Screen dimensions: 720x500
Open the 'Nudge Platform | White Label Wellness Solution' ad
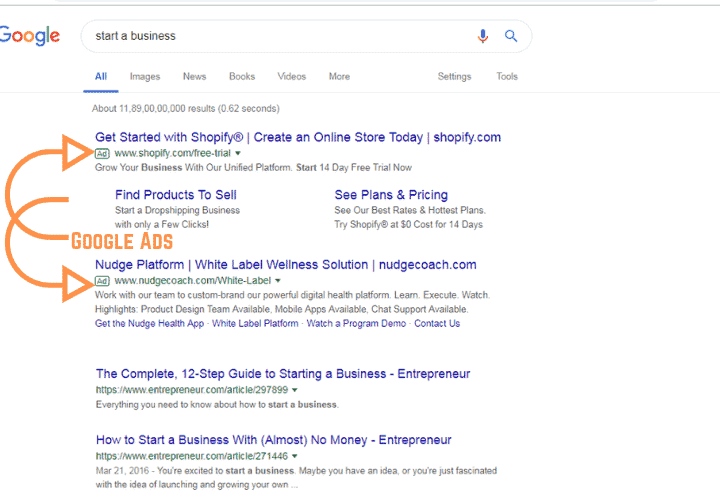[x=286, y=265]
